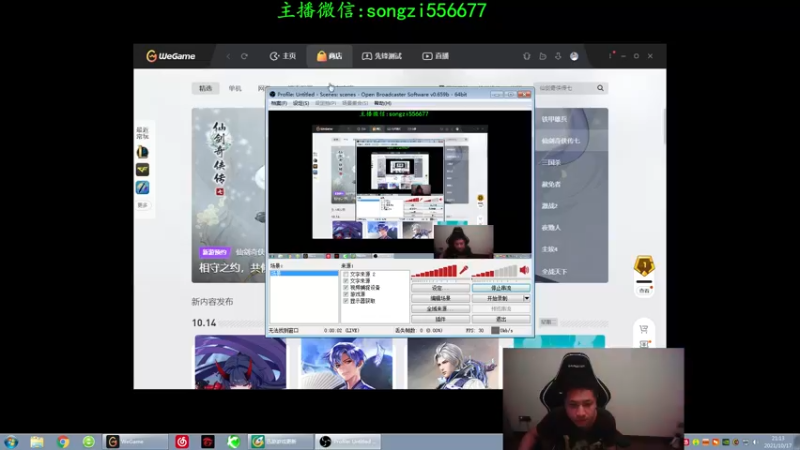Viewport: 800px width, 450px height.
Task: Click the WeGame search magnifier icon
Action: click(x=601, y=88)
